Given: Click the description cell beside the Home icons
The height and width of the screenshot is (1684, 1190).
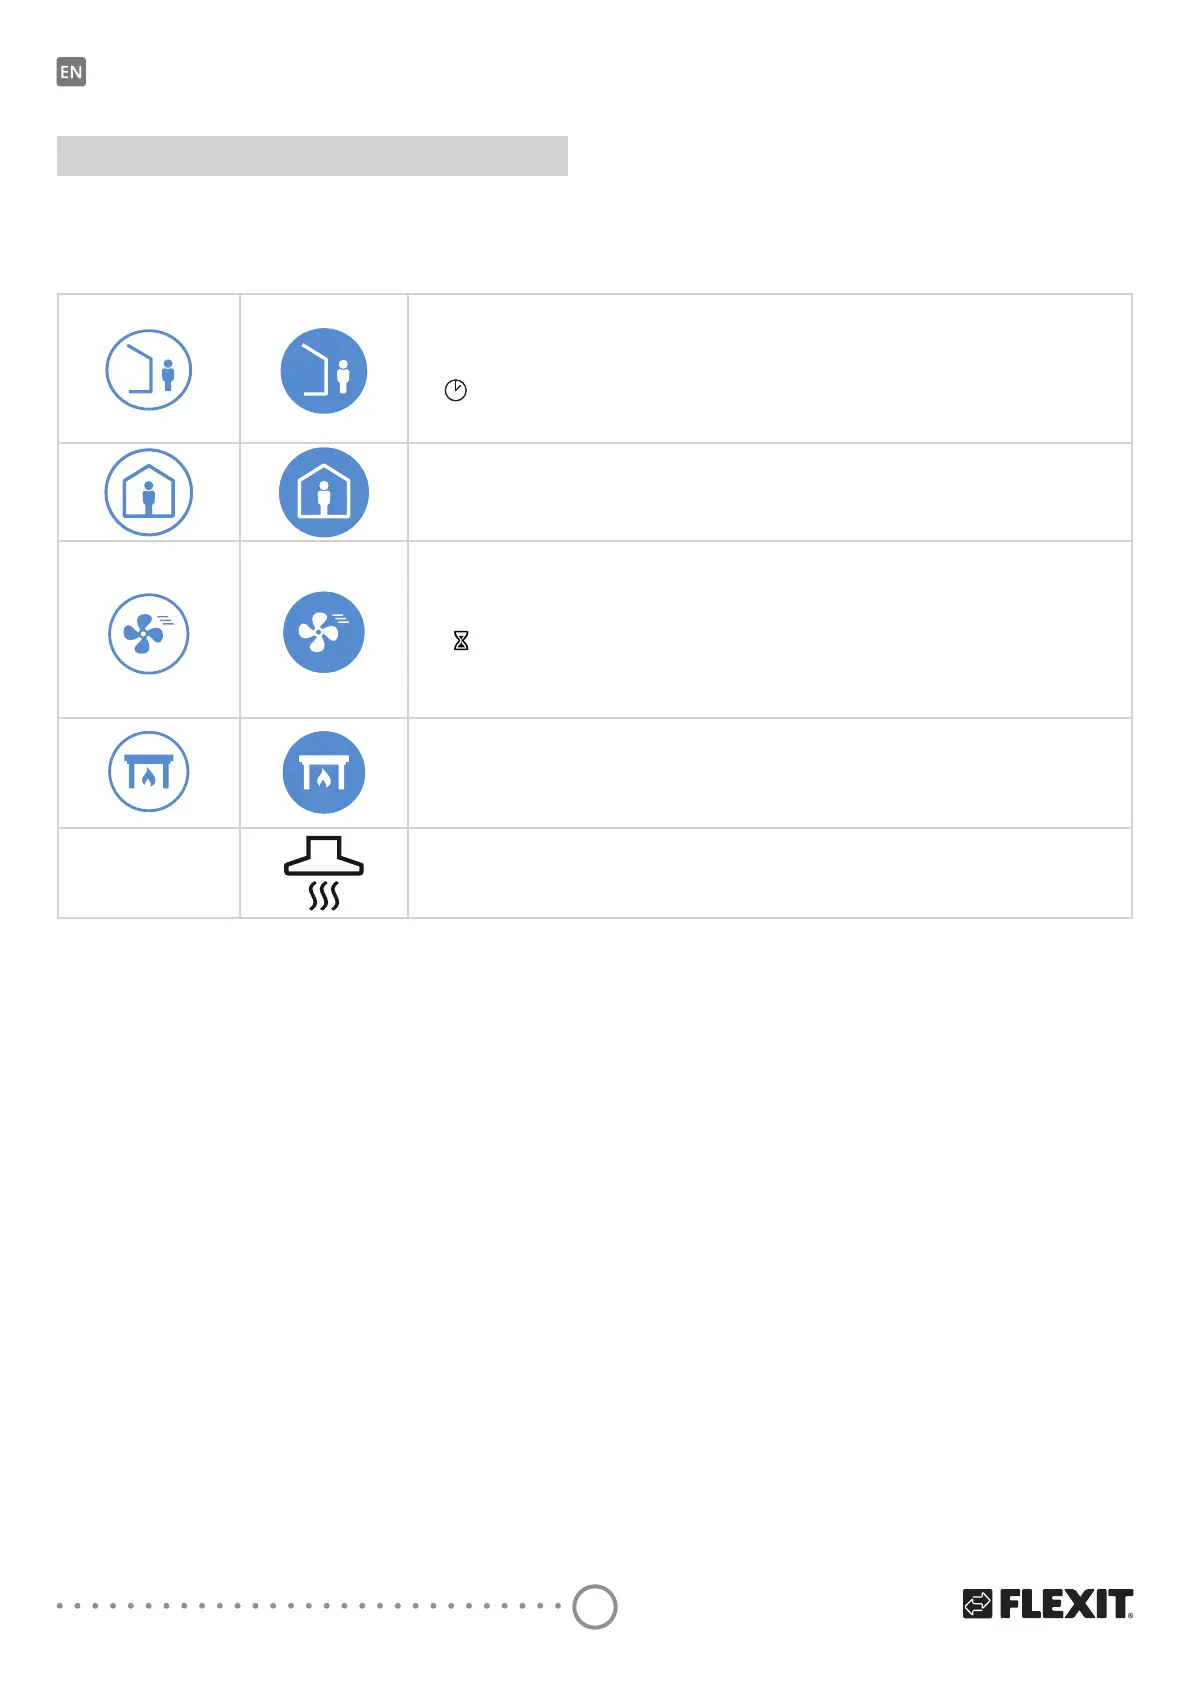Looking at the screenshot, I should tap(770, 493).
